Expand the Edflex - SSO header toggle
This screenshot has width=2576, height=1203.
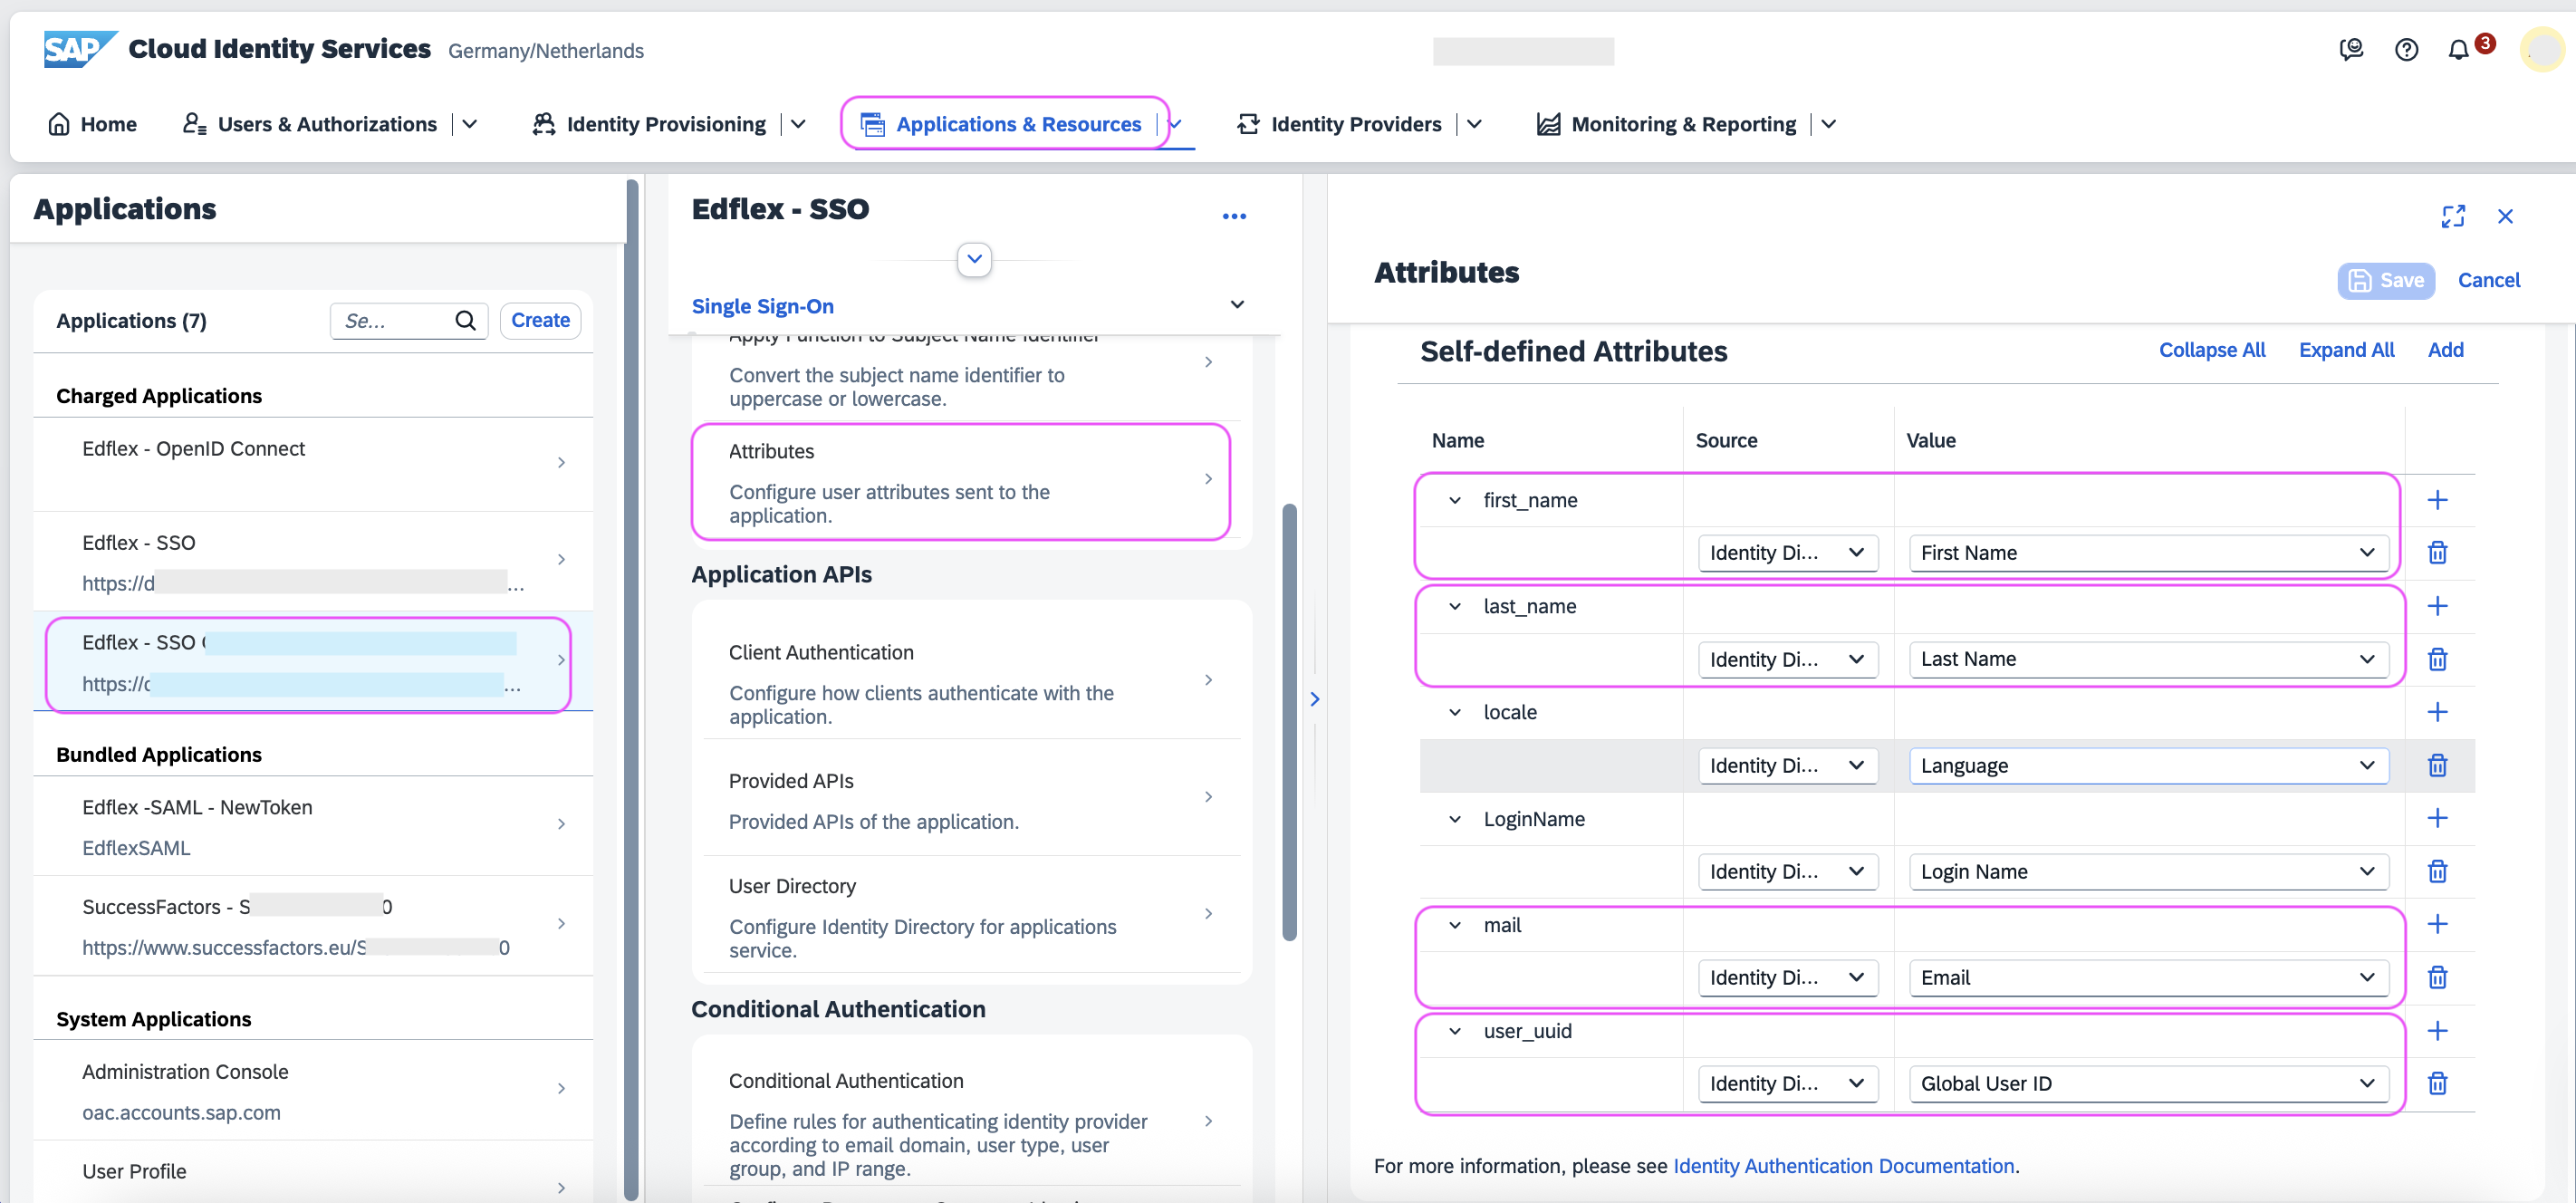(974, 259)
